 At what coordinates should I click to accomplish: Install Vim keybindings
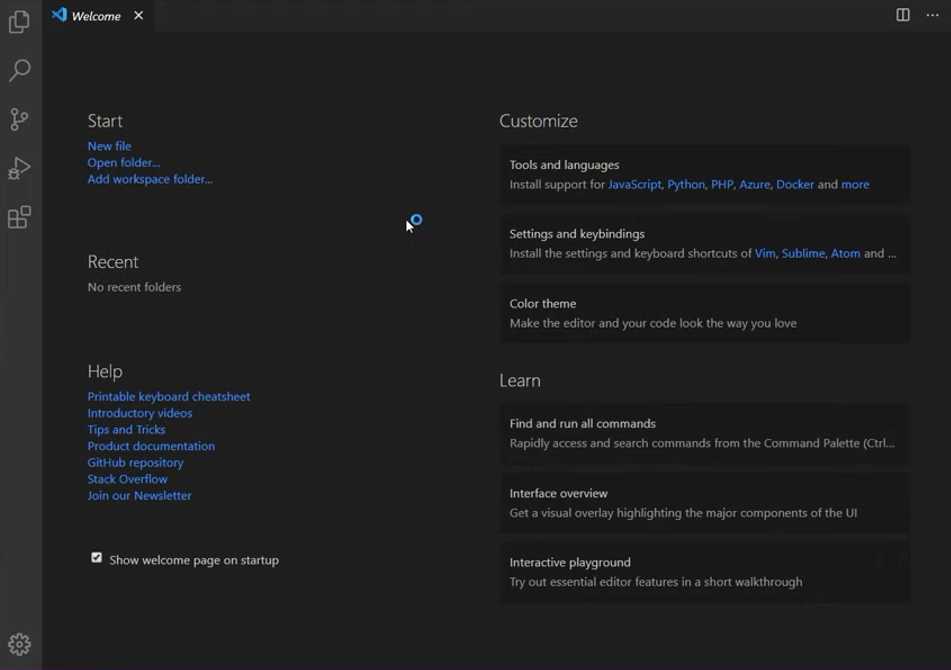point(765,253)
